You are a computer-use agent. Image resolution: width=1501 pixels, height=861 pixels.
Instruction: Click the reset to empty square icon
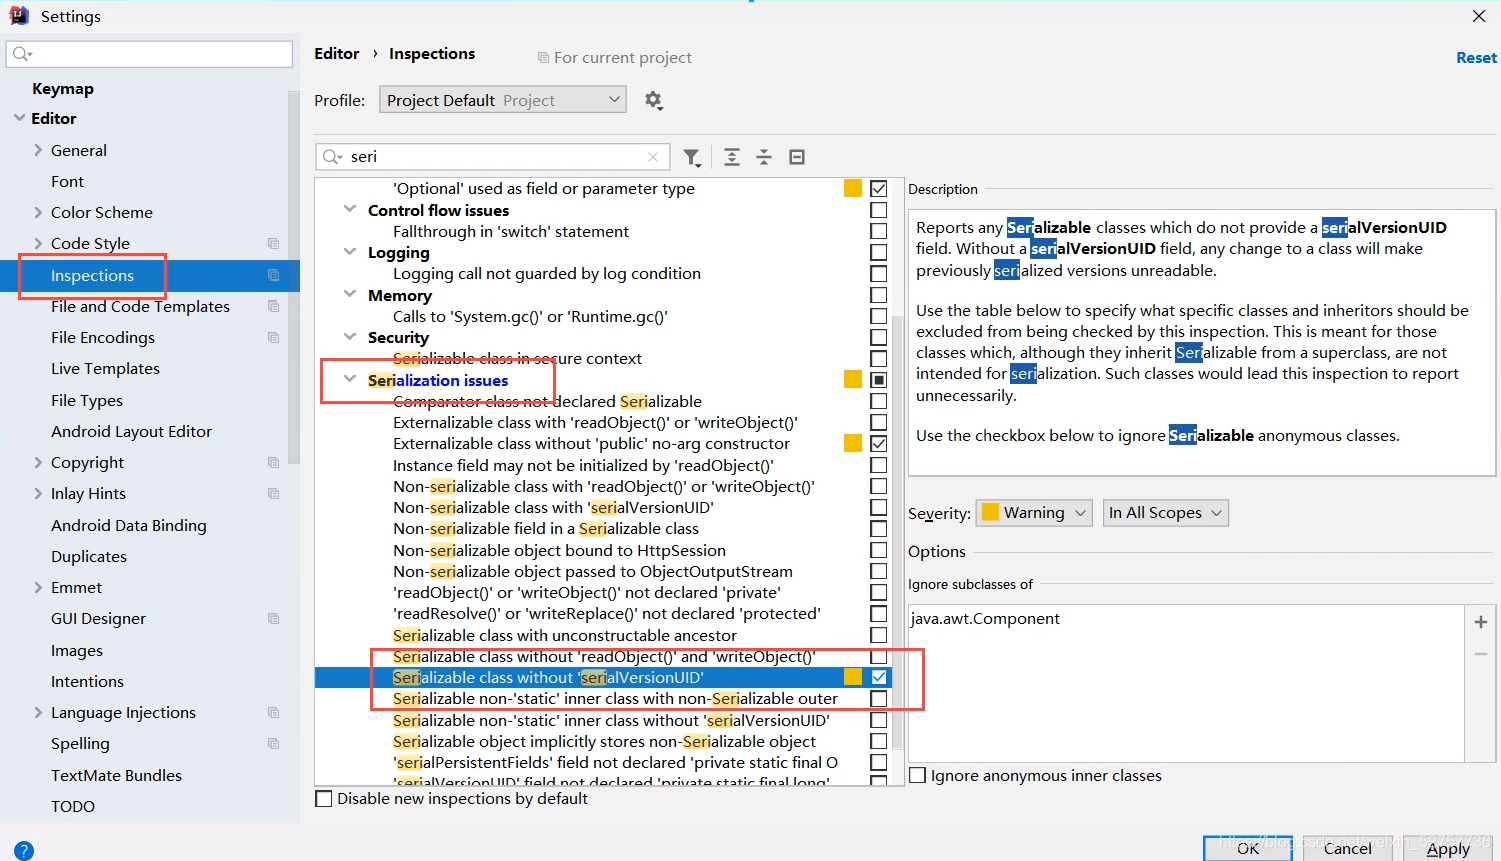tap(797, 157)
